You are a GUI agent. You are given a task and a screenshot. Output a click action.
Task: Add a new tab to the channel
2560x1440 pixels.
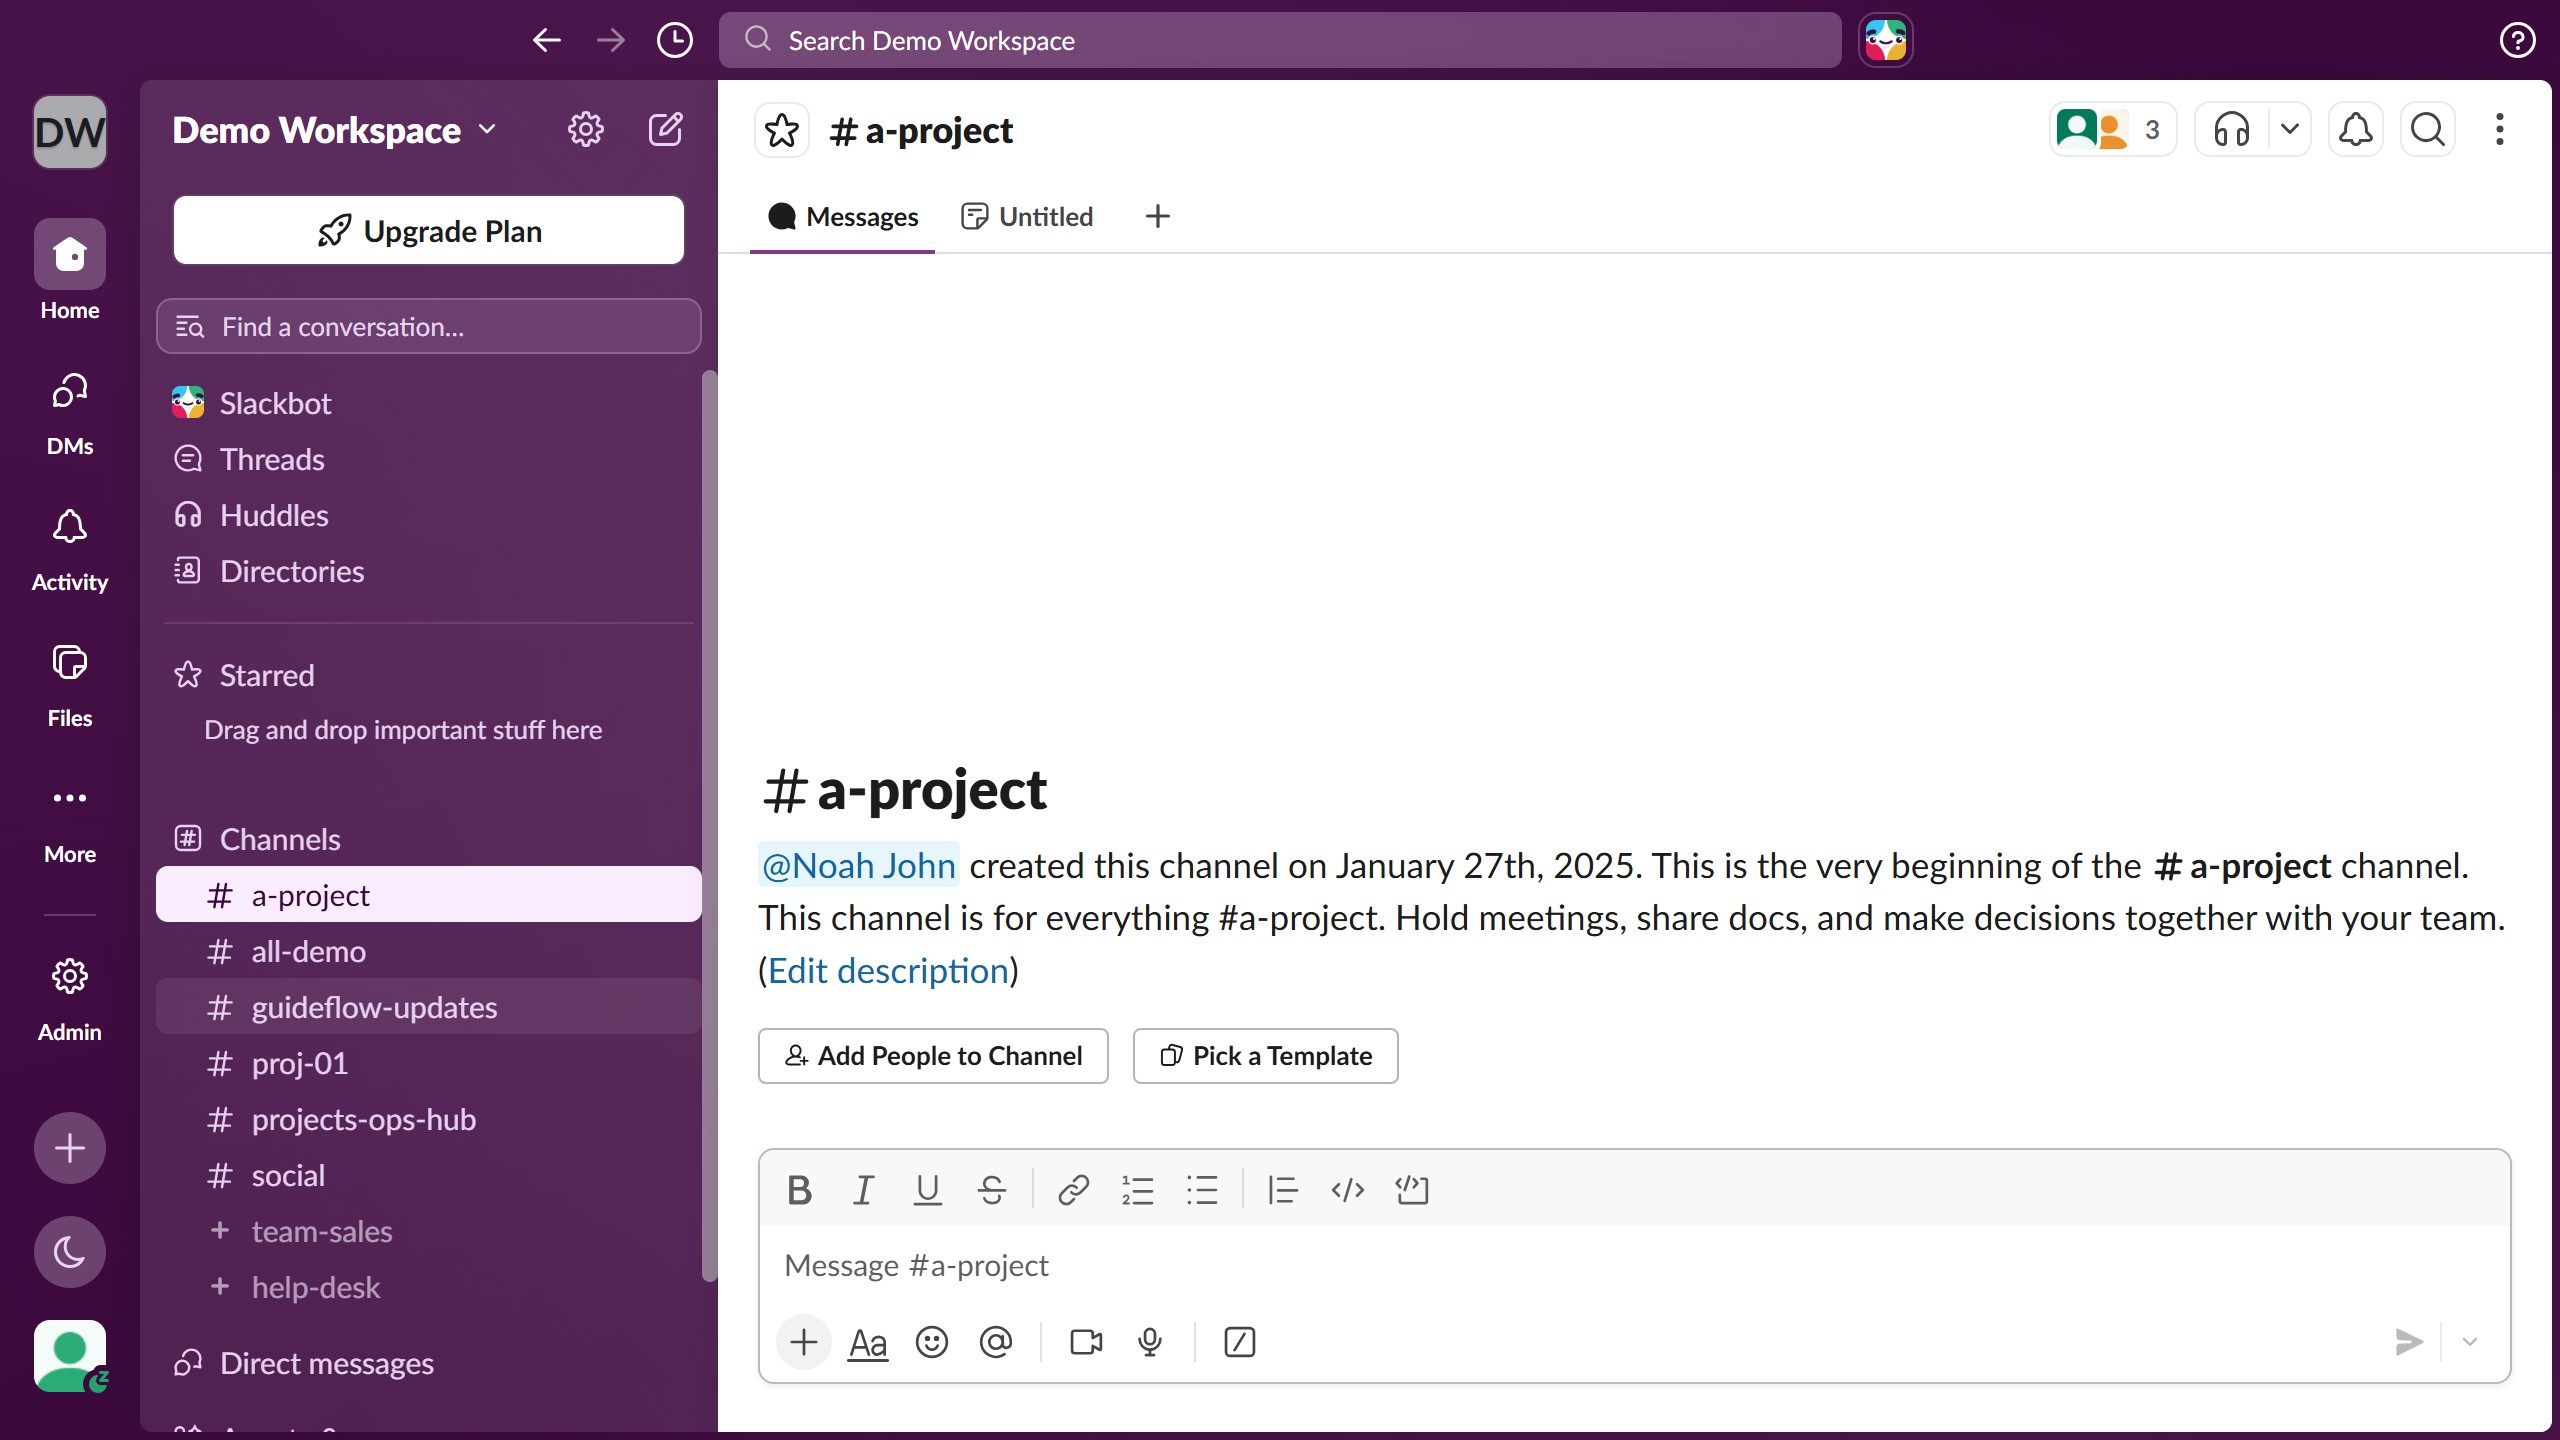tap(1157, 217)
